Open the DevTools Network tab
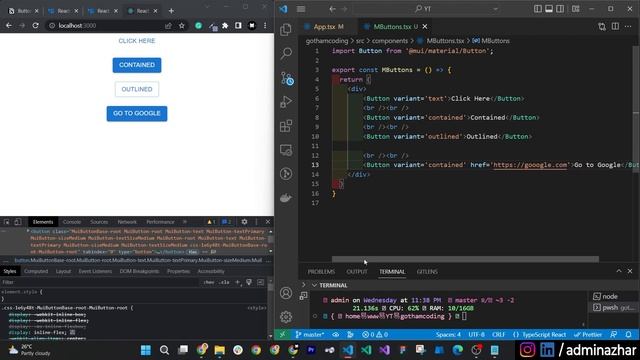This screenshot has width=640, height=360. pos(127,222)
